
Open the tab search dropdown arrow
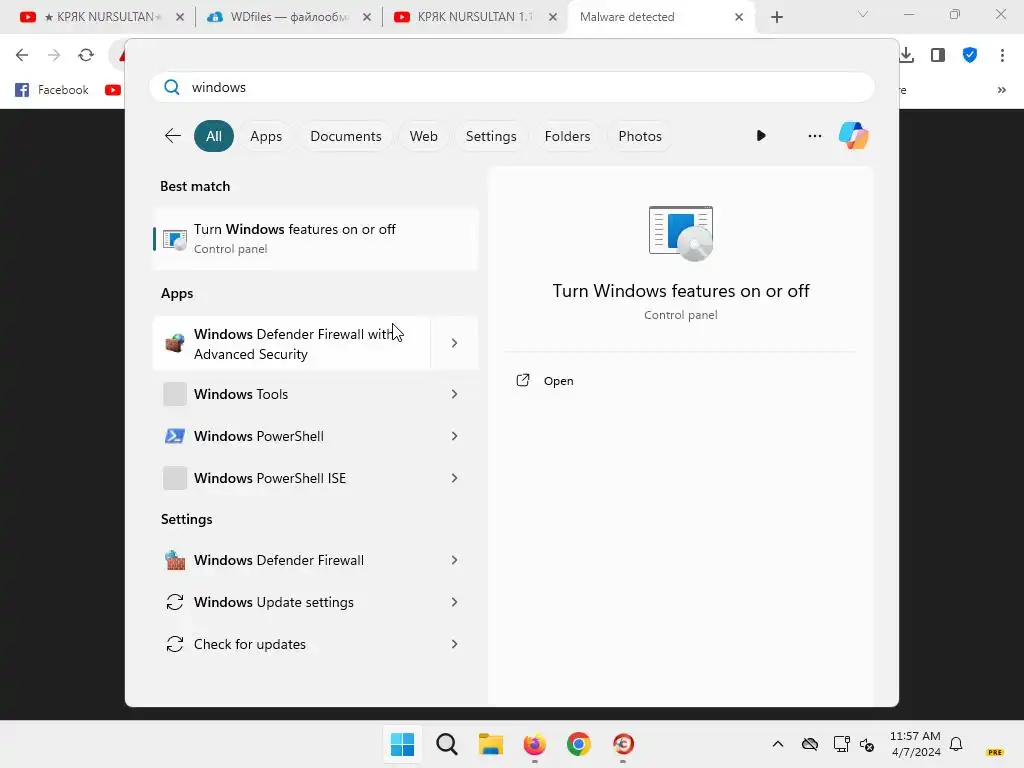863,14
